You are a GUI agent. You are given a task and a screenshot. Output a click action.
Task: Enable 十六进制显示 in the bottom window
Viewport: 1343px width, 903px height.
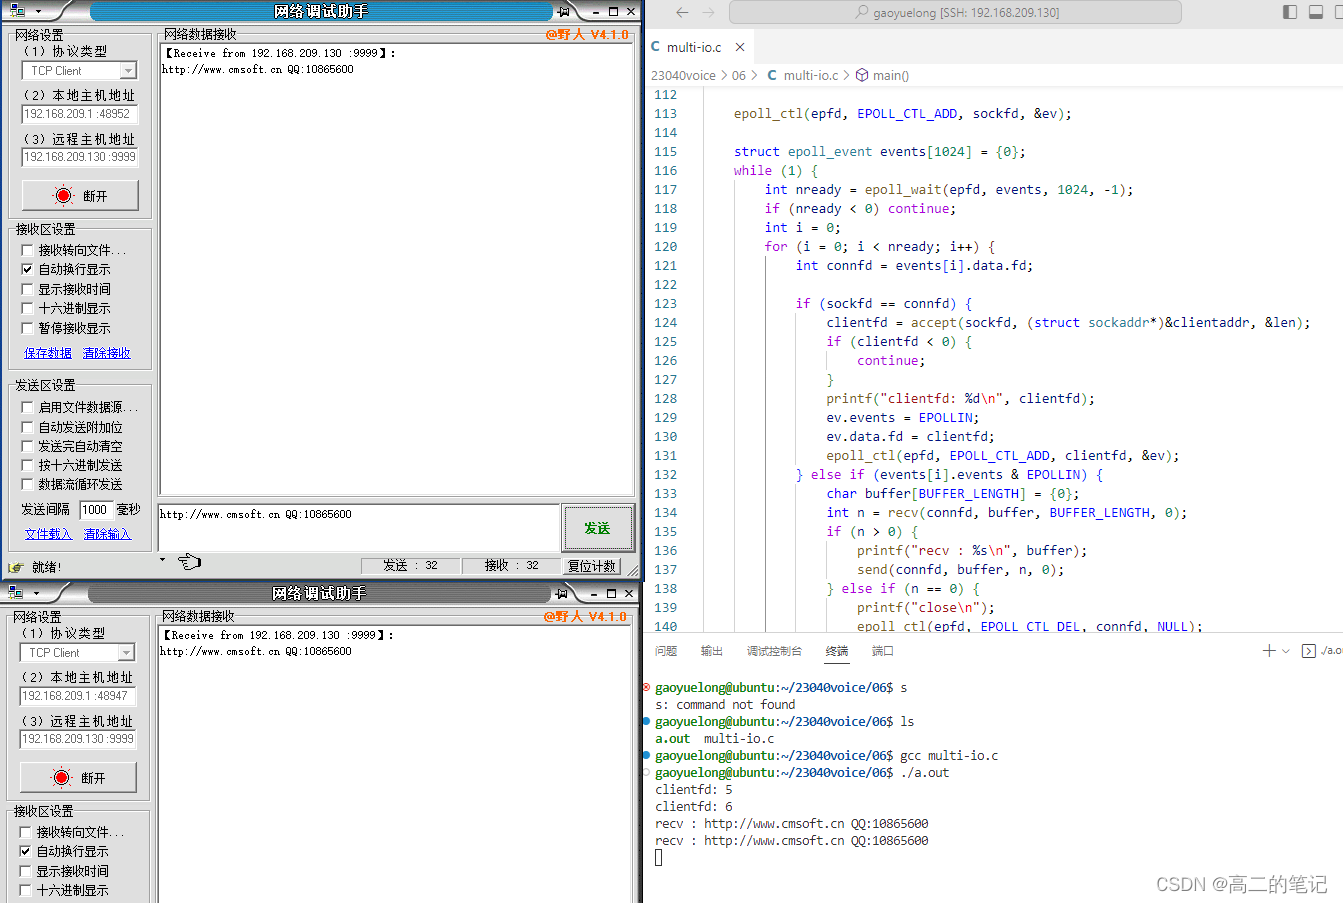pos(26,890)
